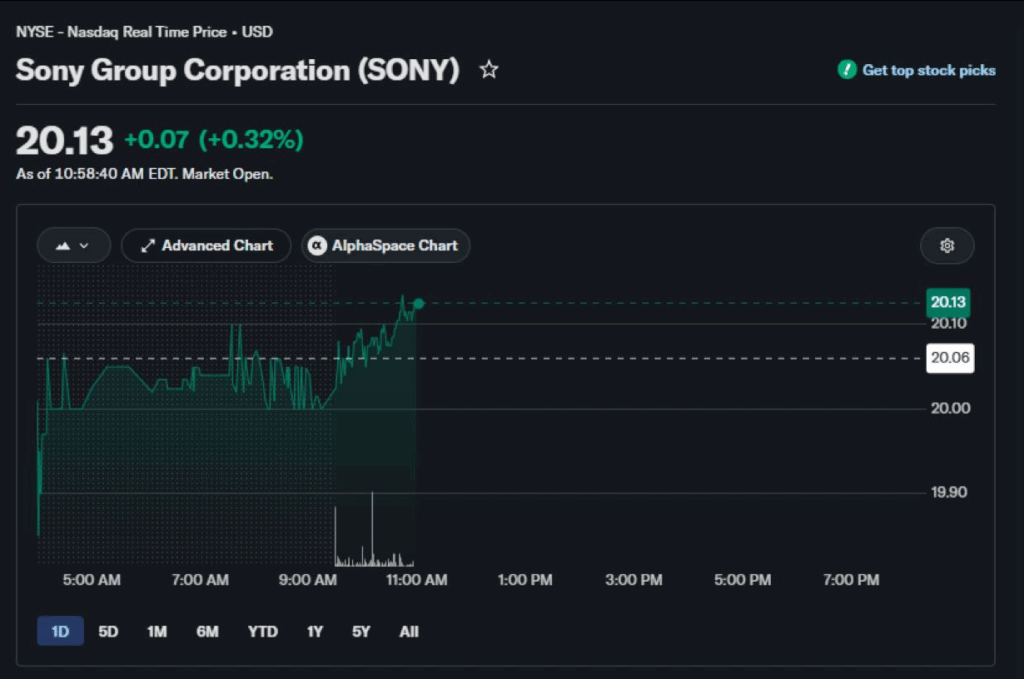Switch chart to YTD range
The width and height of the screenshot is (1024, 679).
tap(263, 631)
